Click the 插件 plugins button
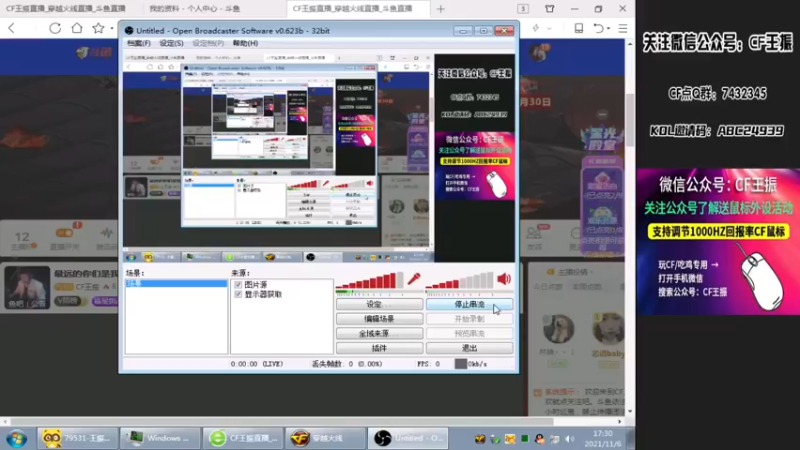 (x=379, y=348)
